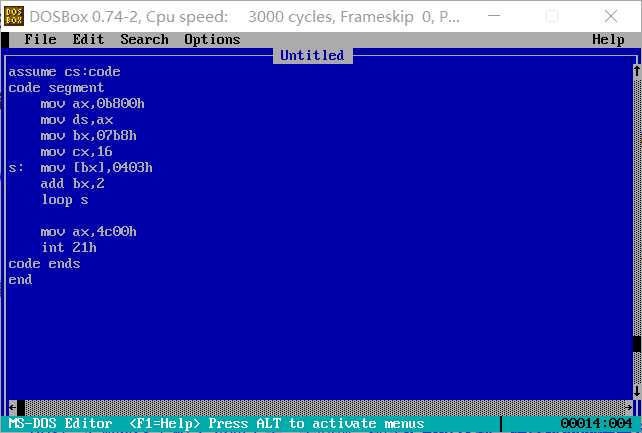Viewport: 642px width, 433px height.
Task: Click the 'loop s' line
Action: pos(65,200)
